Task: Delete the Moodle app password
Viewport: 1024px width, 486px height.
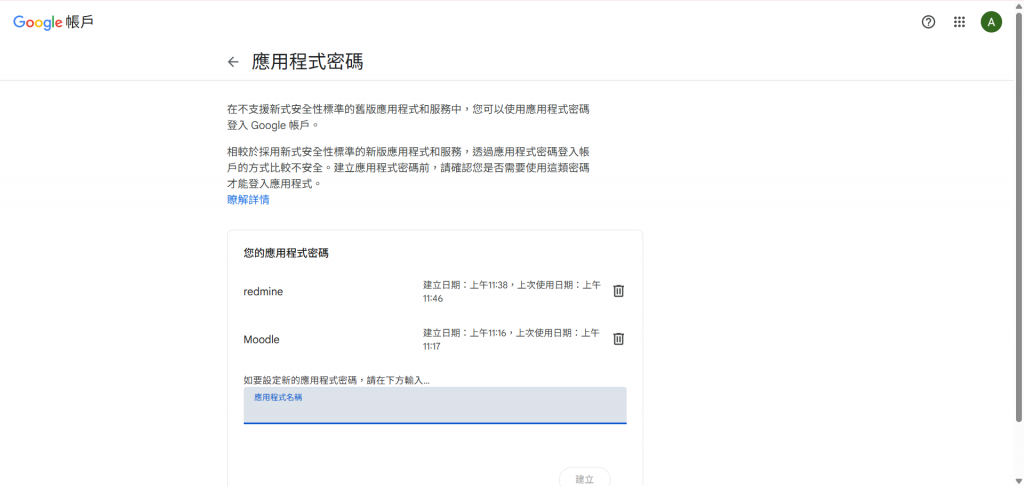Action: pyautogui.click(x=618, y=339)
